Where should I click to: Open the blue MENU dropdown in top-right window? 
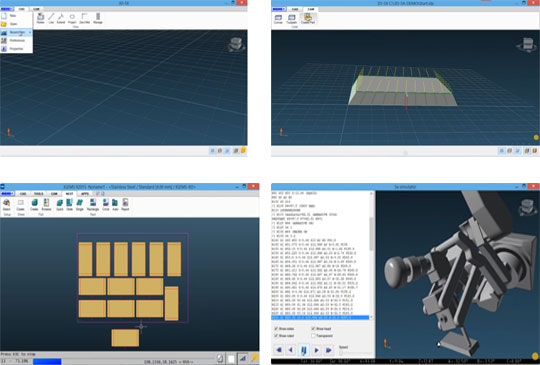coord(279,9)
